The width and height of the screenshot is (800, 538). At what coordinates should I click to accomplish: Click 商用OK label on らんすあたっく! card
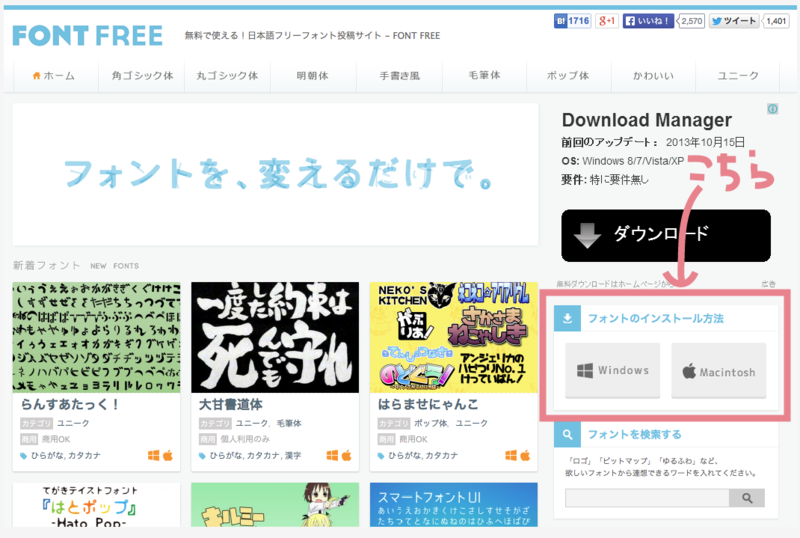click(x=56, y=439)
